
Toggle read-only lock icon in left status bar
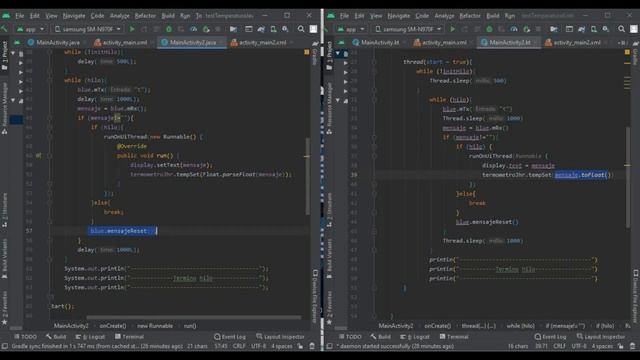click(x=300, y=346)
